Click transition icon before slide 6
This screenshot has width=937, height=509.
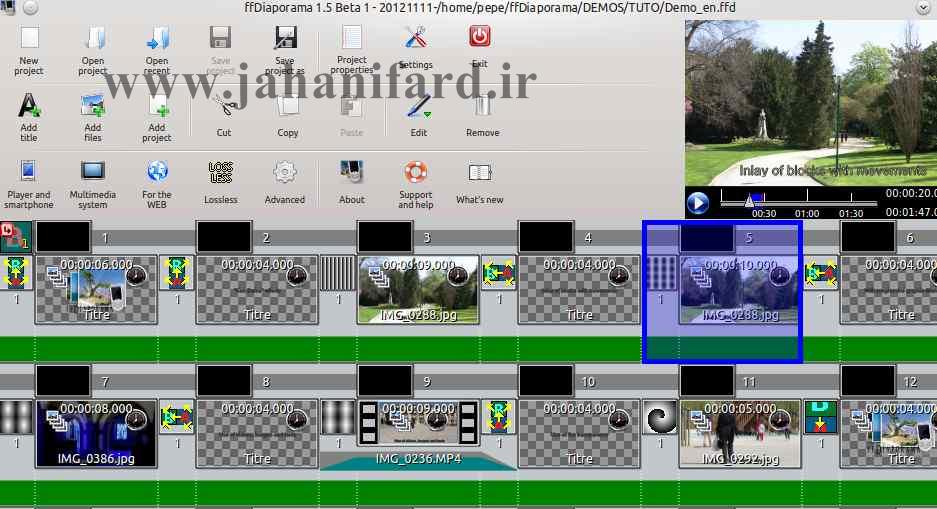pos(821,273)
